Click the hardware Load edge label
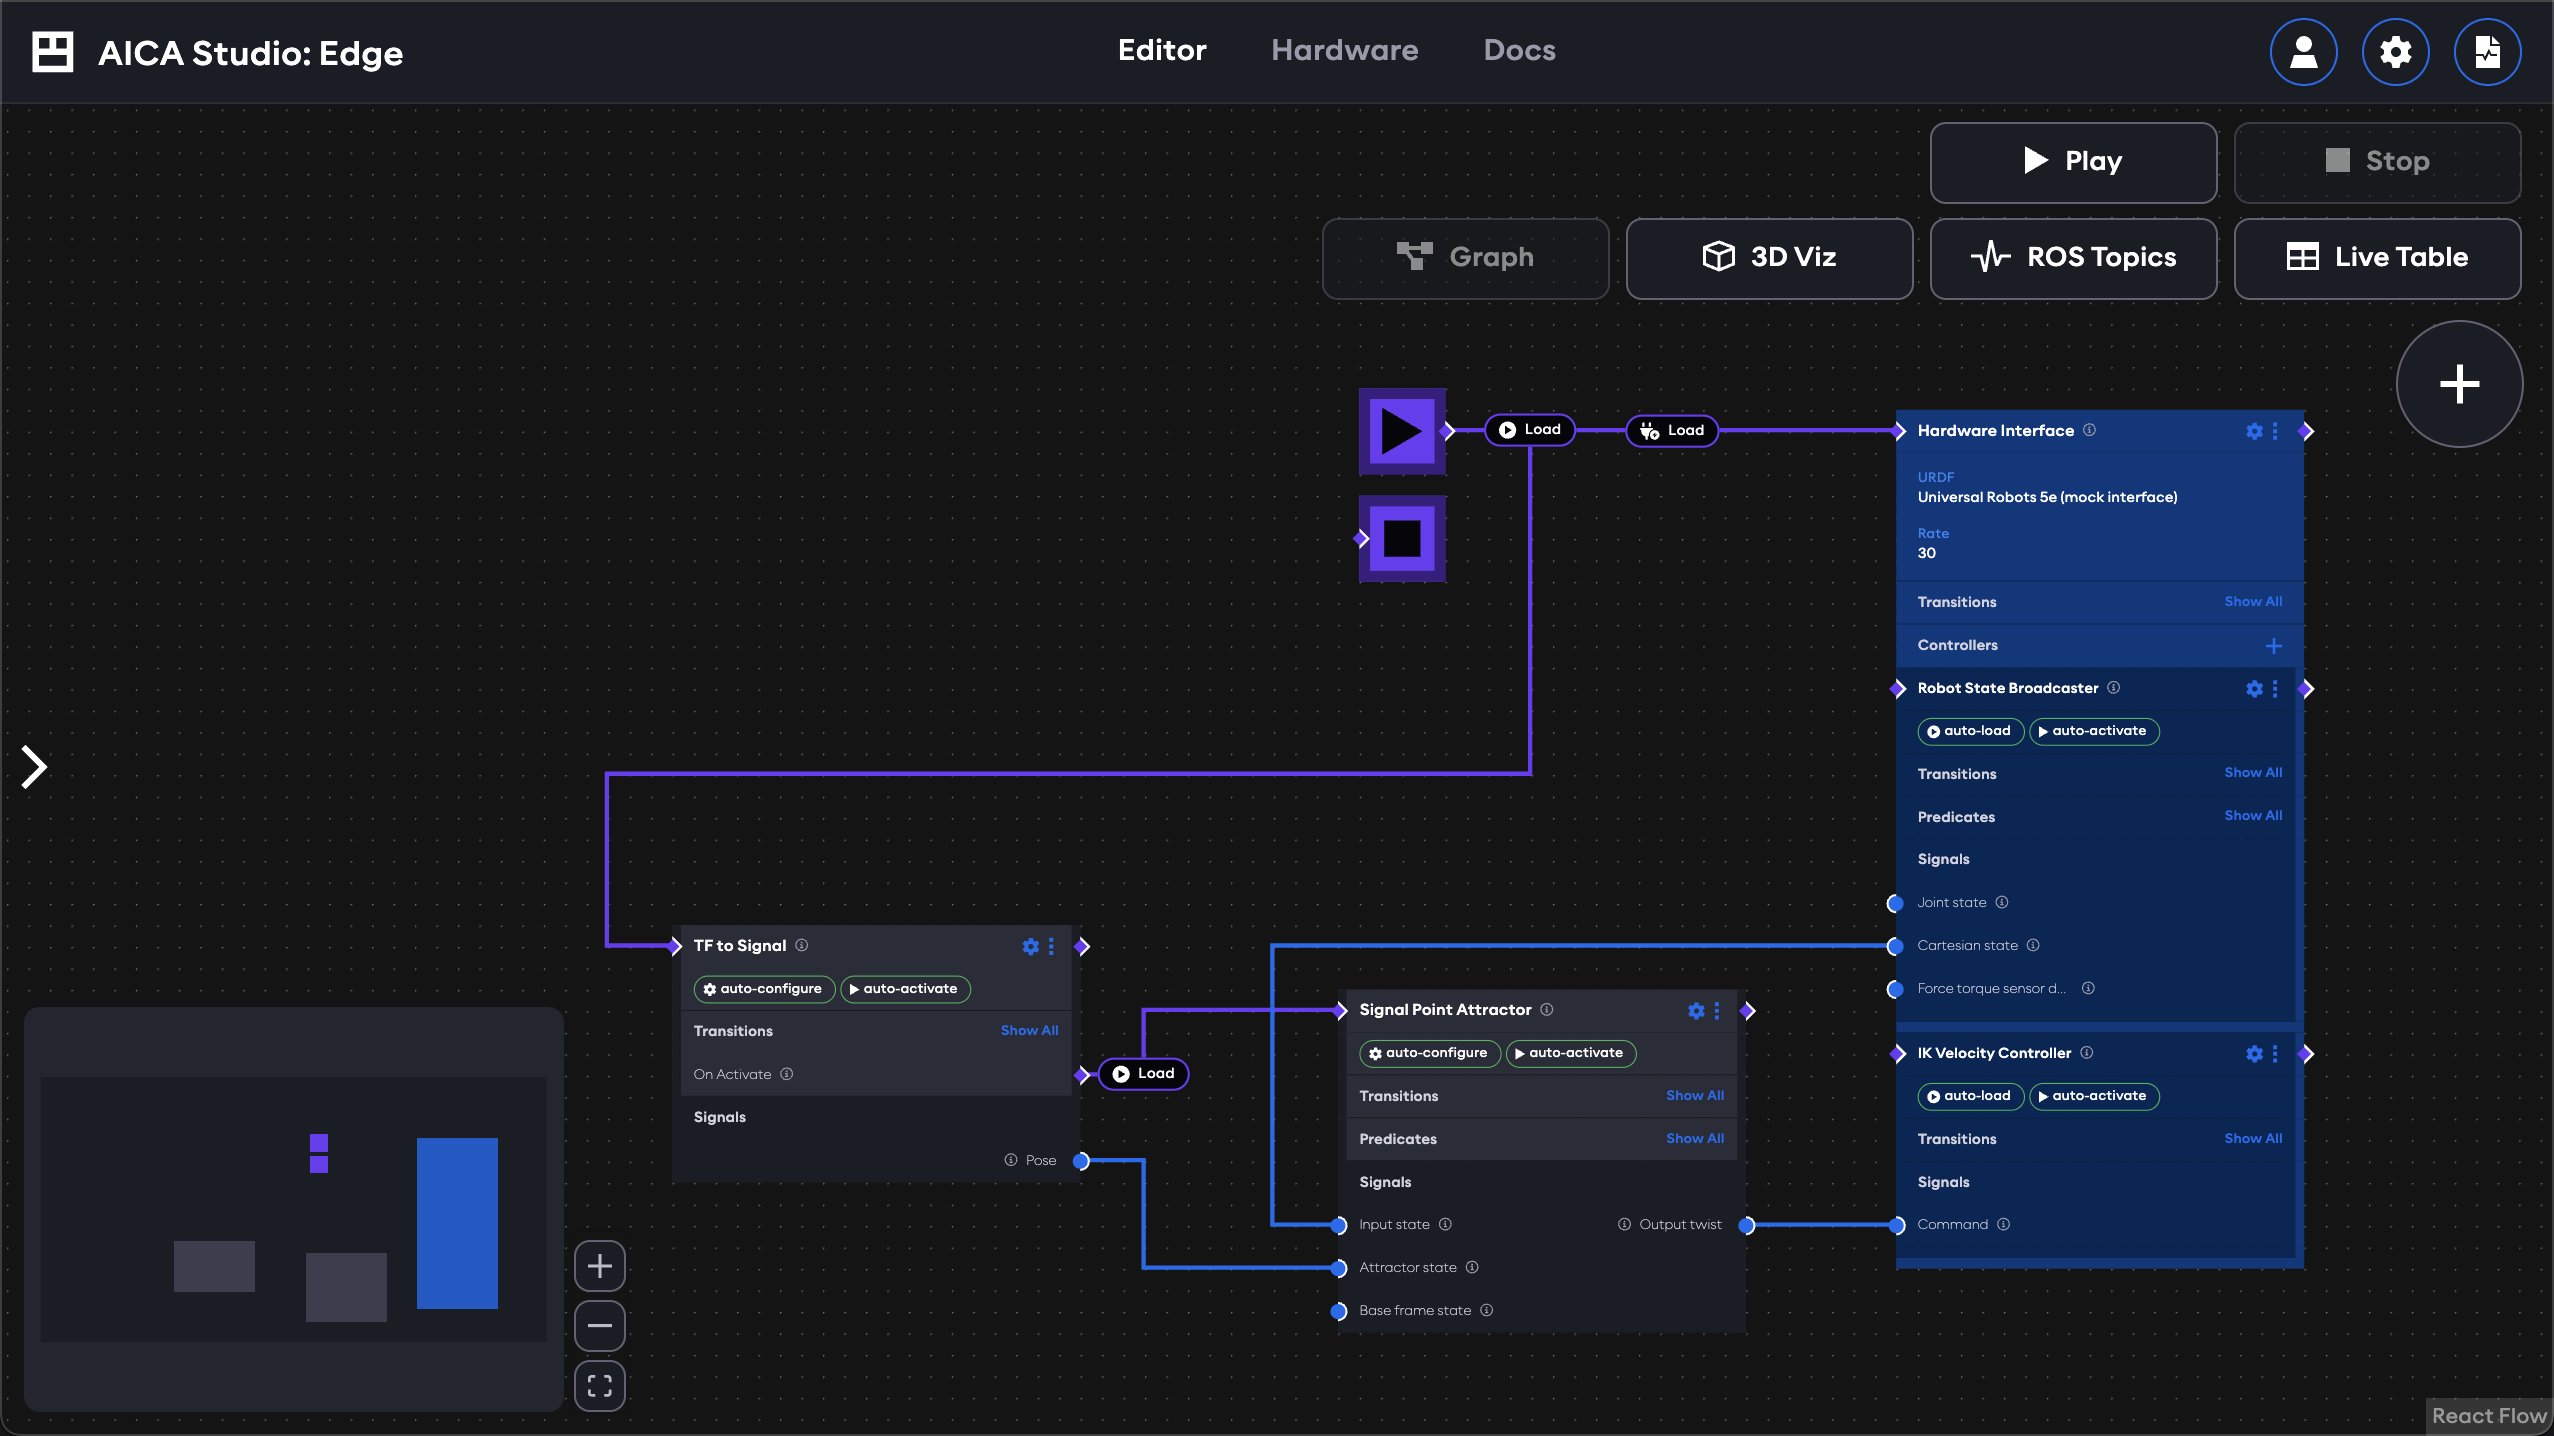2554x1436 pixels. click(x=1672, y=431)
